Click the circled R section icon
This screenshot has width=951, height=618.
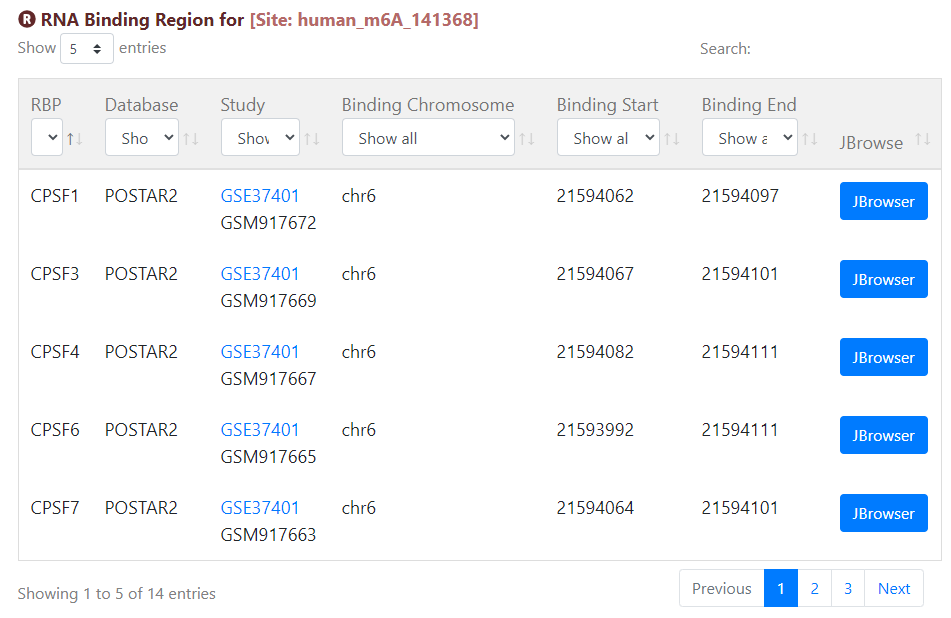26,19
